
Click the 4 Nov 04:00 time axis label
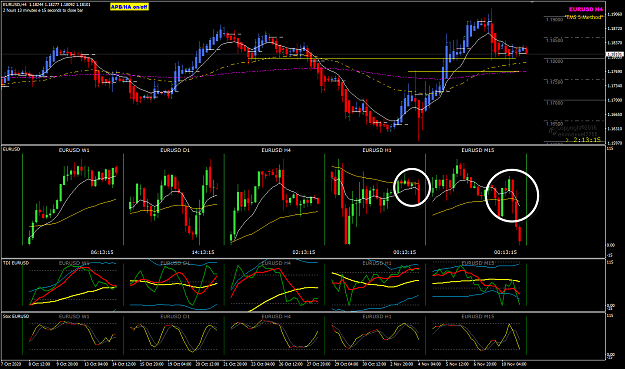429,364
